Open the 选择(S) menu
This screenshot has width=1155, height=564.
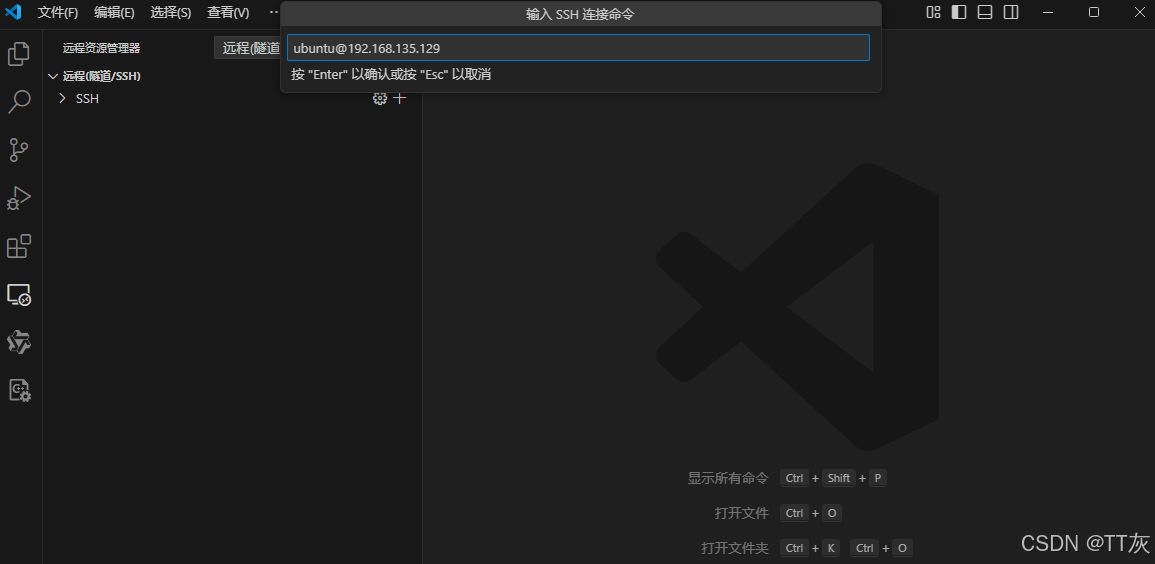171,13
